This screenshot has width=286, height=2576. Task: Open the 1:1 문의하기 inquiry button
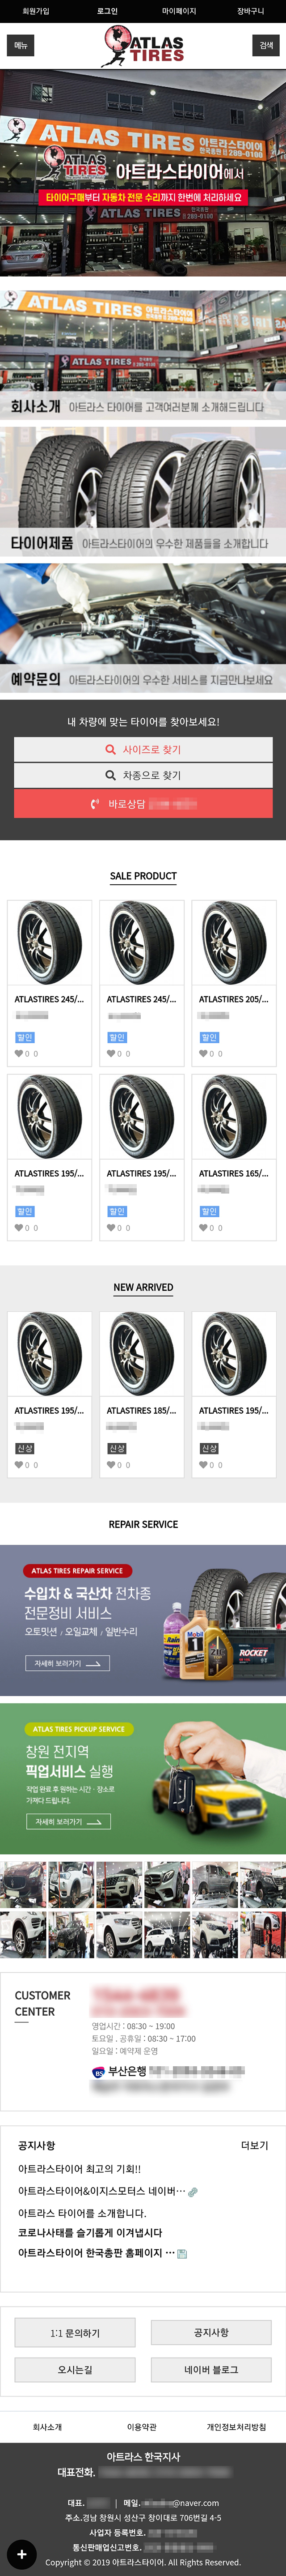[x=75, y=2333]
